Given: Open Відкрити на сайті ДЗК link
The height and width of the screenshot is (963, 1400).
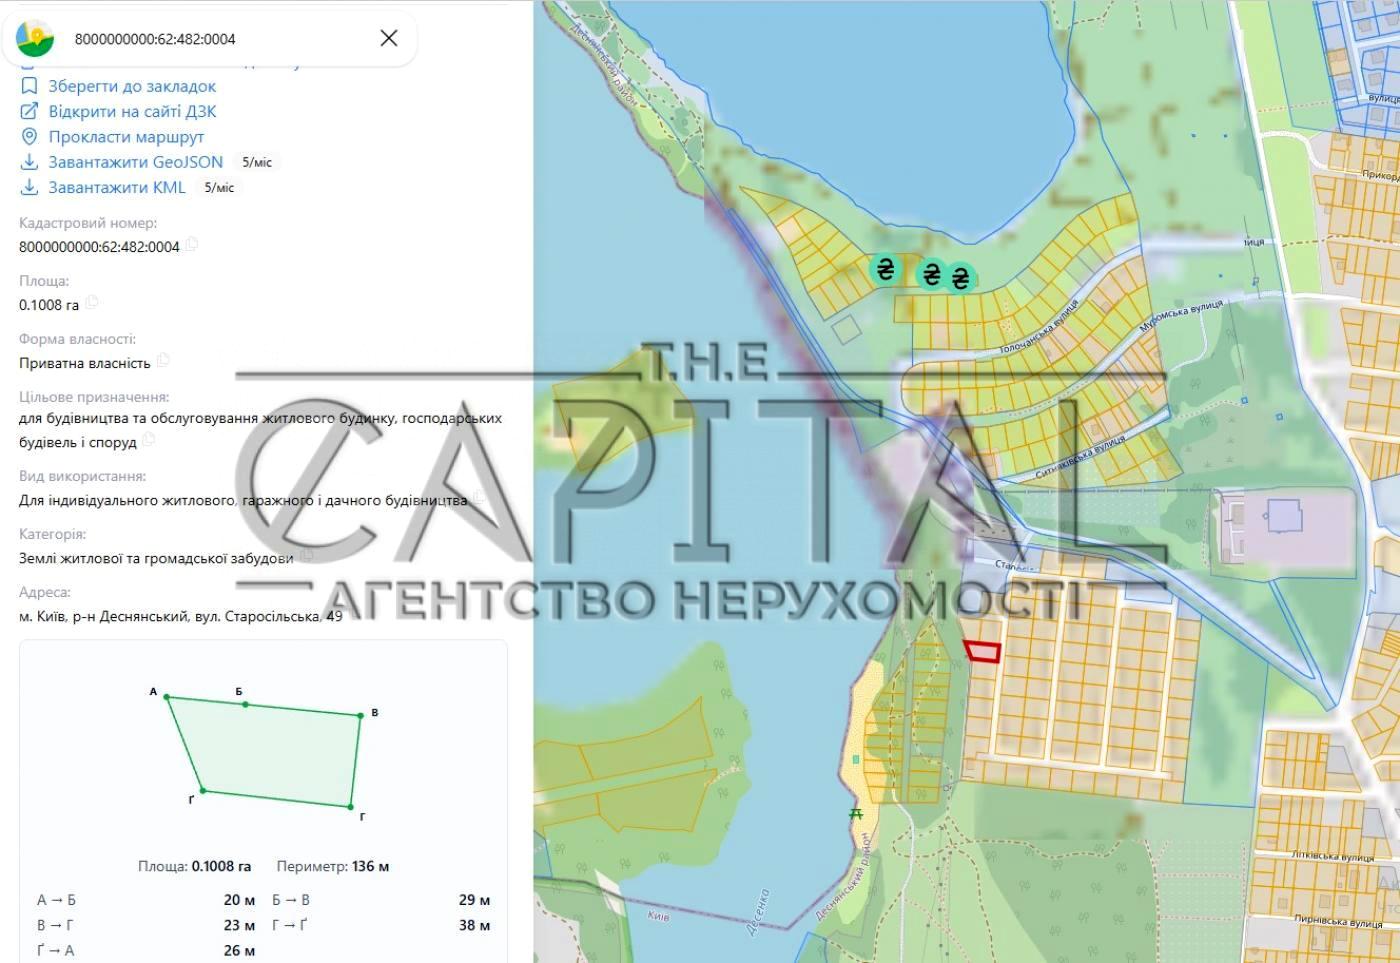Looking at the screenshot, I should point(132,111).
